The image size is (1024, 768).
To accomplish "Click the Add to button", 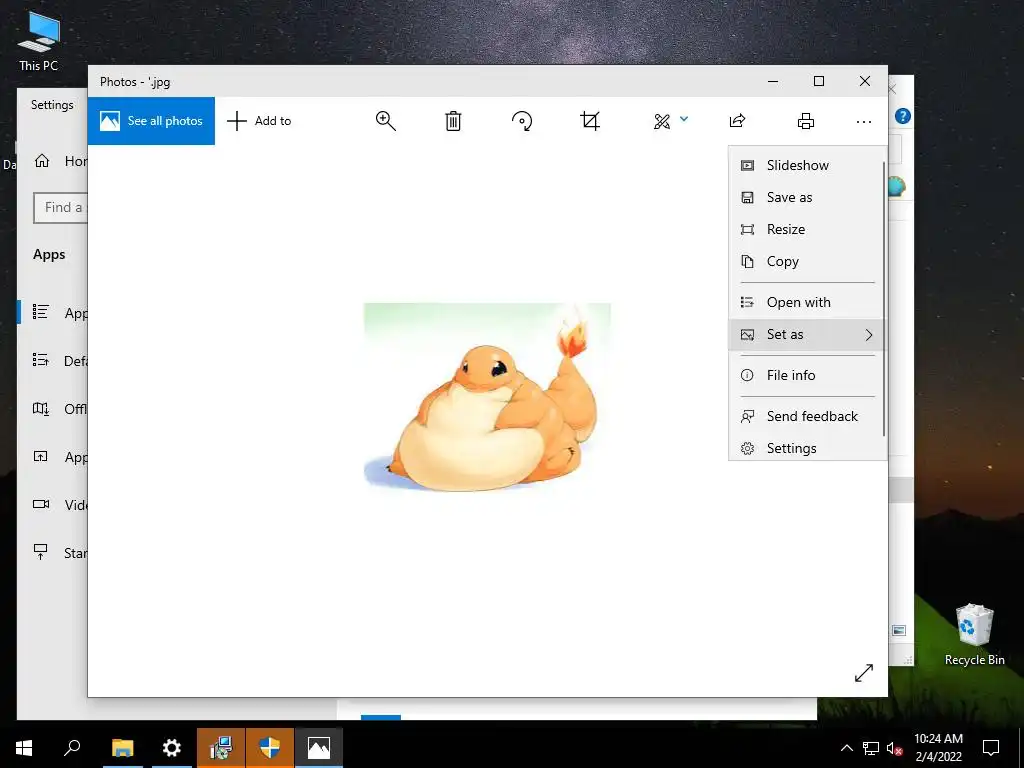I will click(259, 121).
